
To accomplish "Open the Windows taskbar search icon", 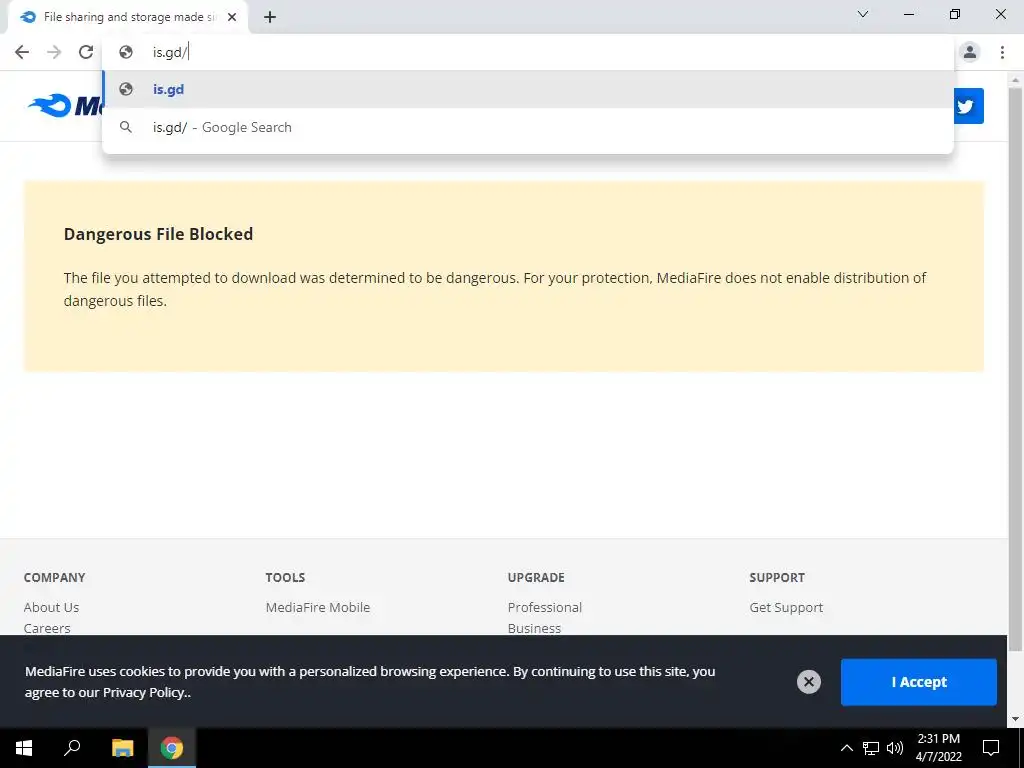I will click(x=72, y=748).
